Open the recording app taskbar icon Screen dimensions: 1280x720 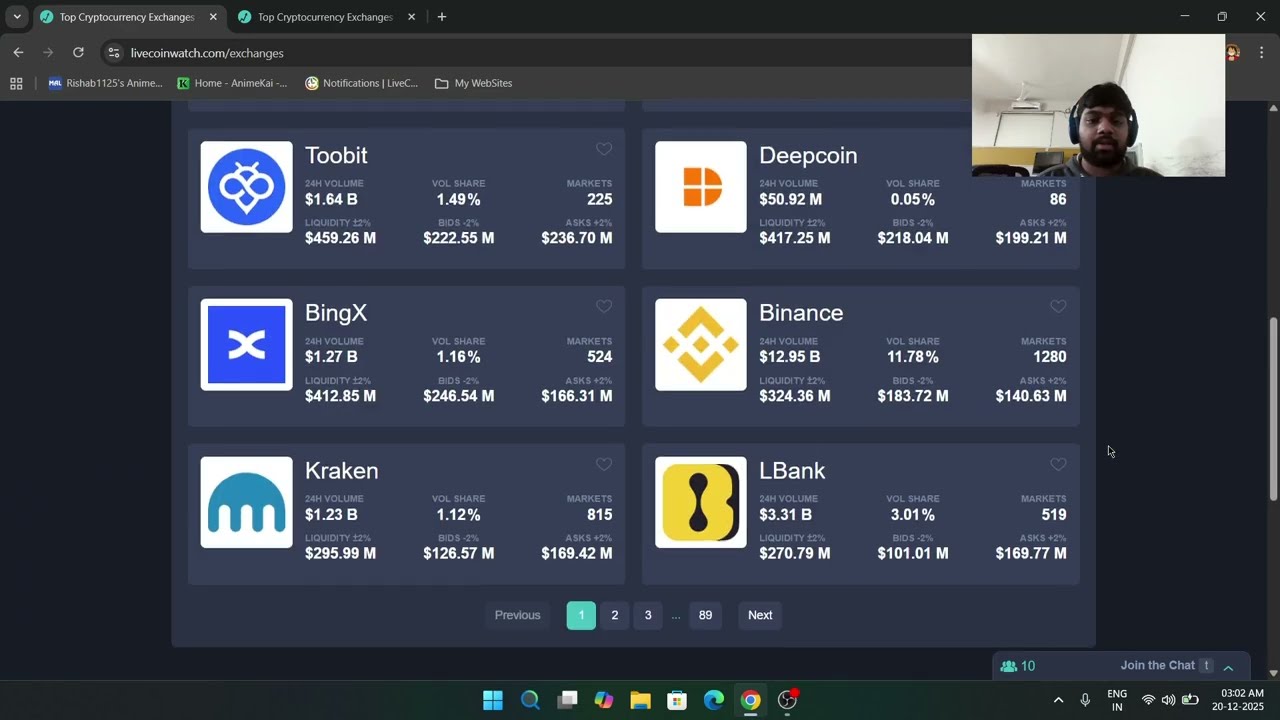pyautogui.click(x=788, y=700)
